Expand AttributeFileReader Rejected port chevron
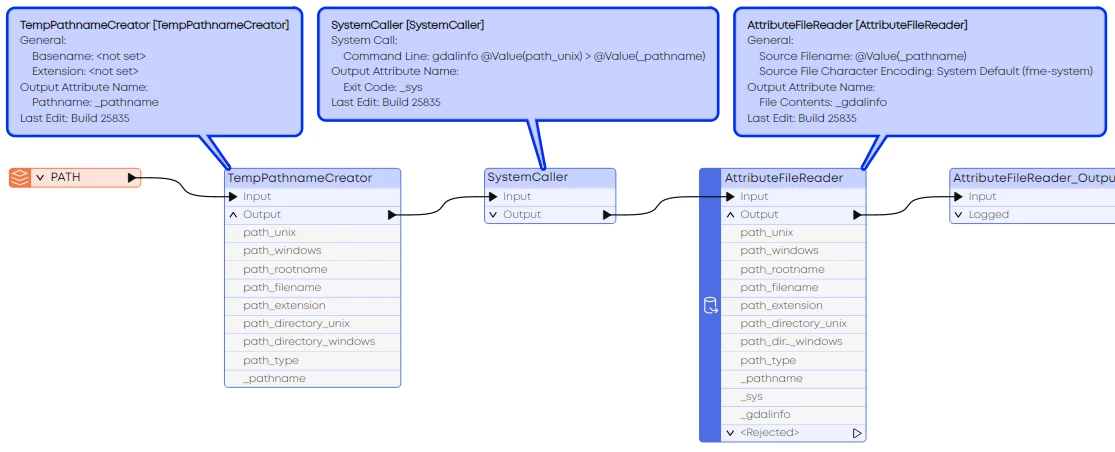Viewport: 1115px width, 452px height. coord(730,433)
